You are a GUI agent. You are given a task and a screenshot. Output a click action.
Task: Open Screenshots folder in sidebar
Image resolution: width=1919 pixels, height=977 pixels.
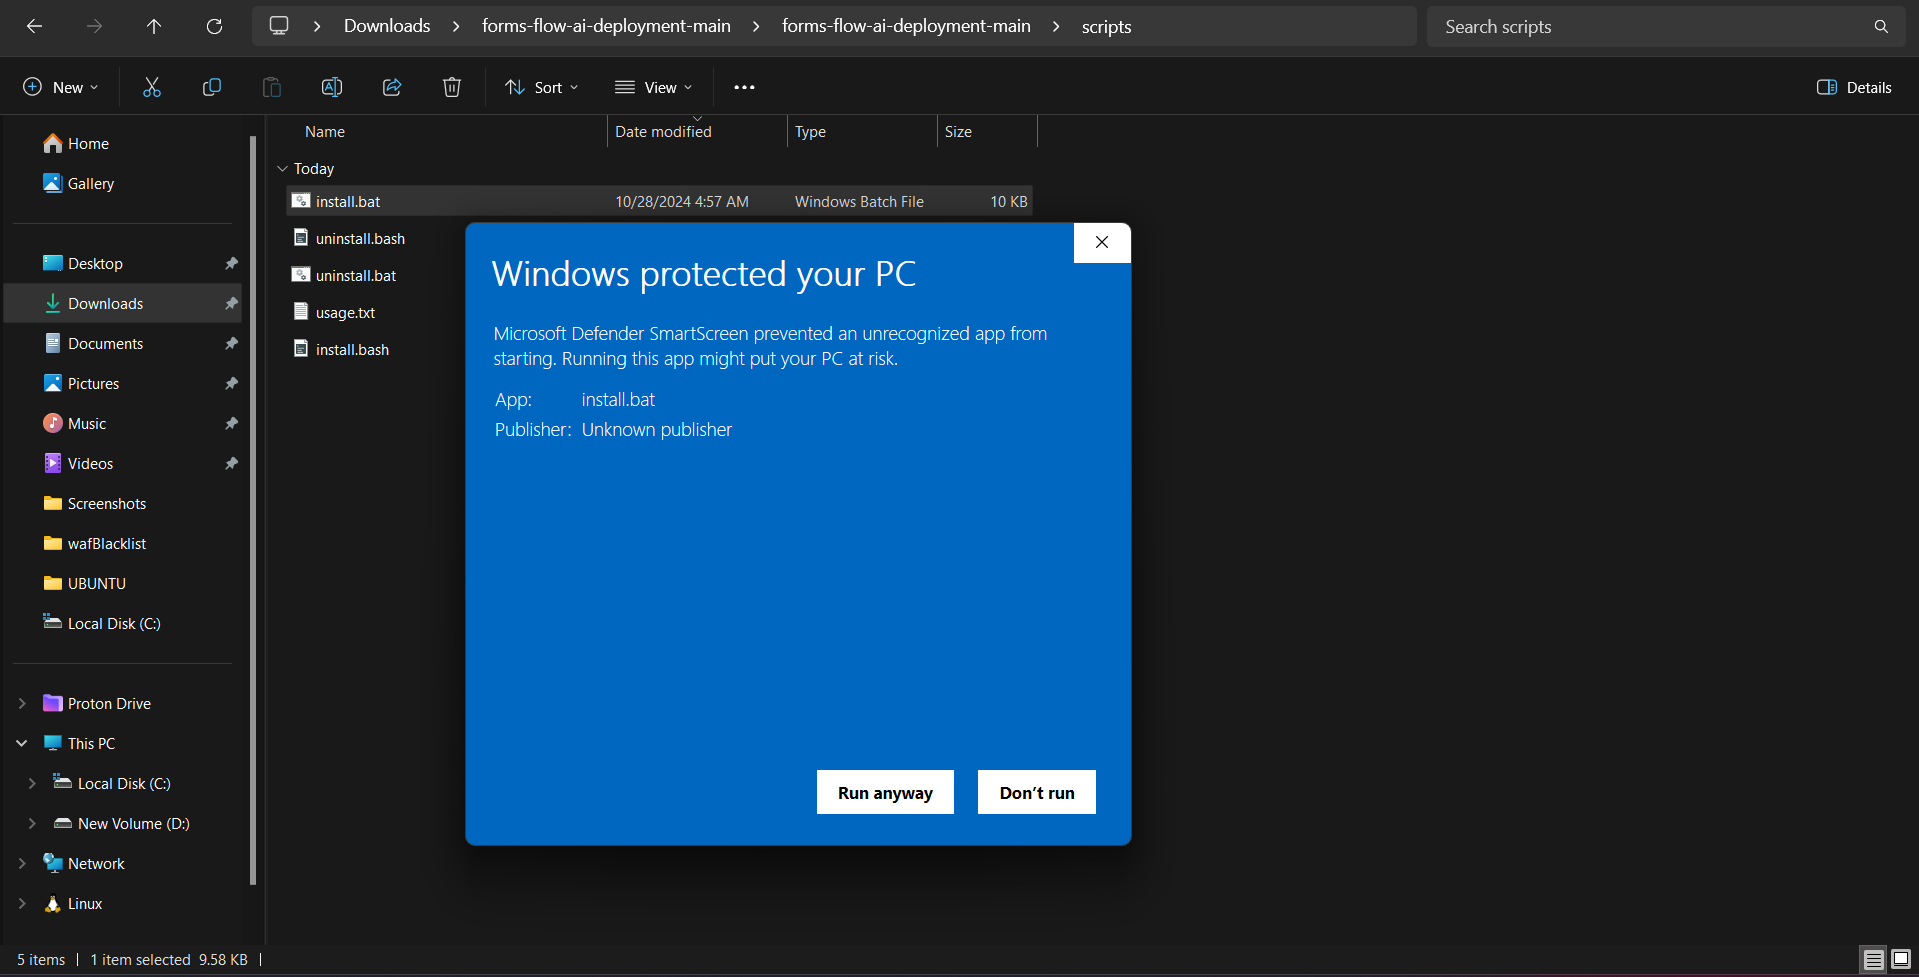[96, 504]
